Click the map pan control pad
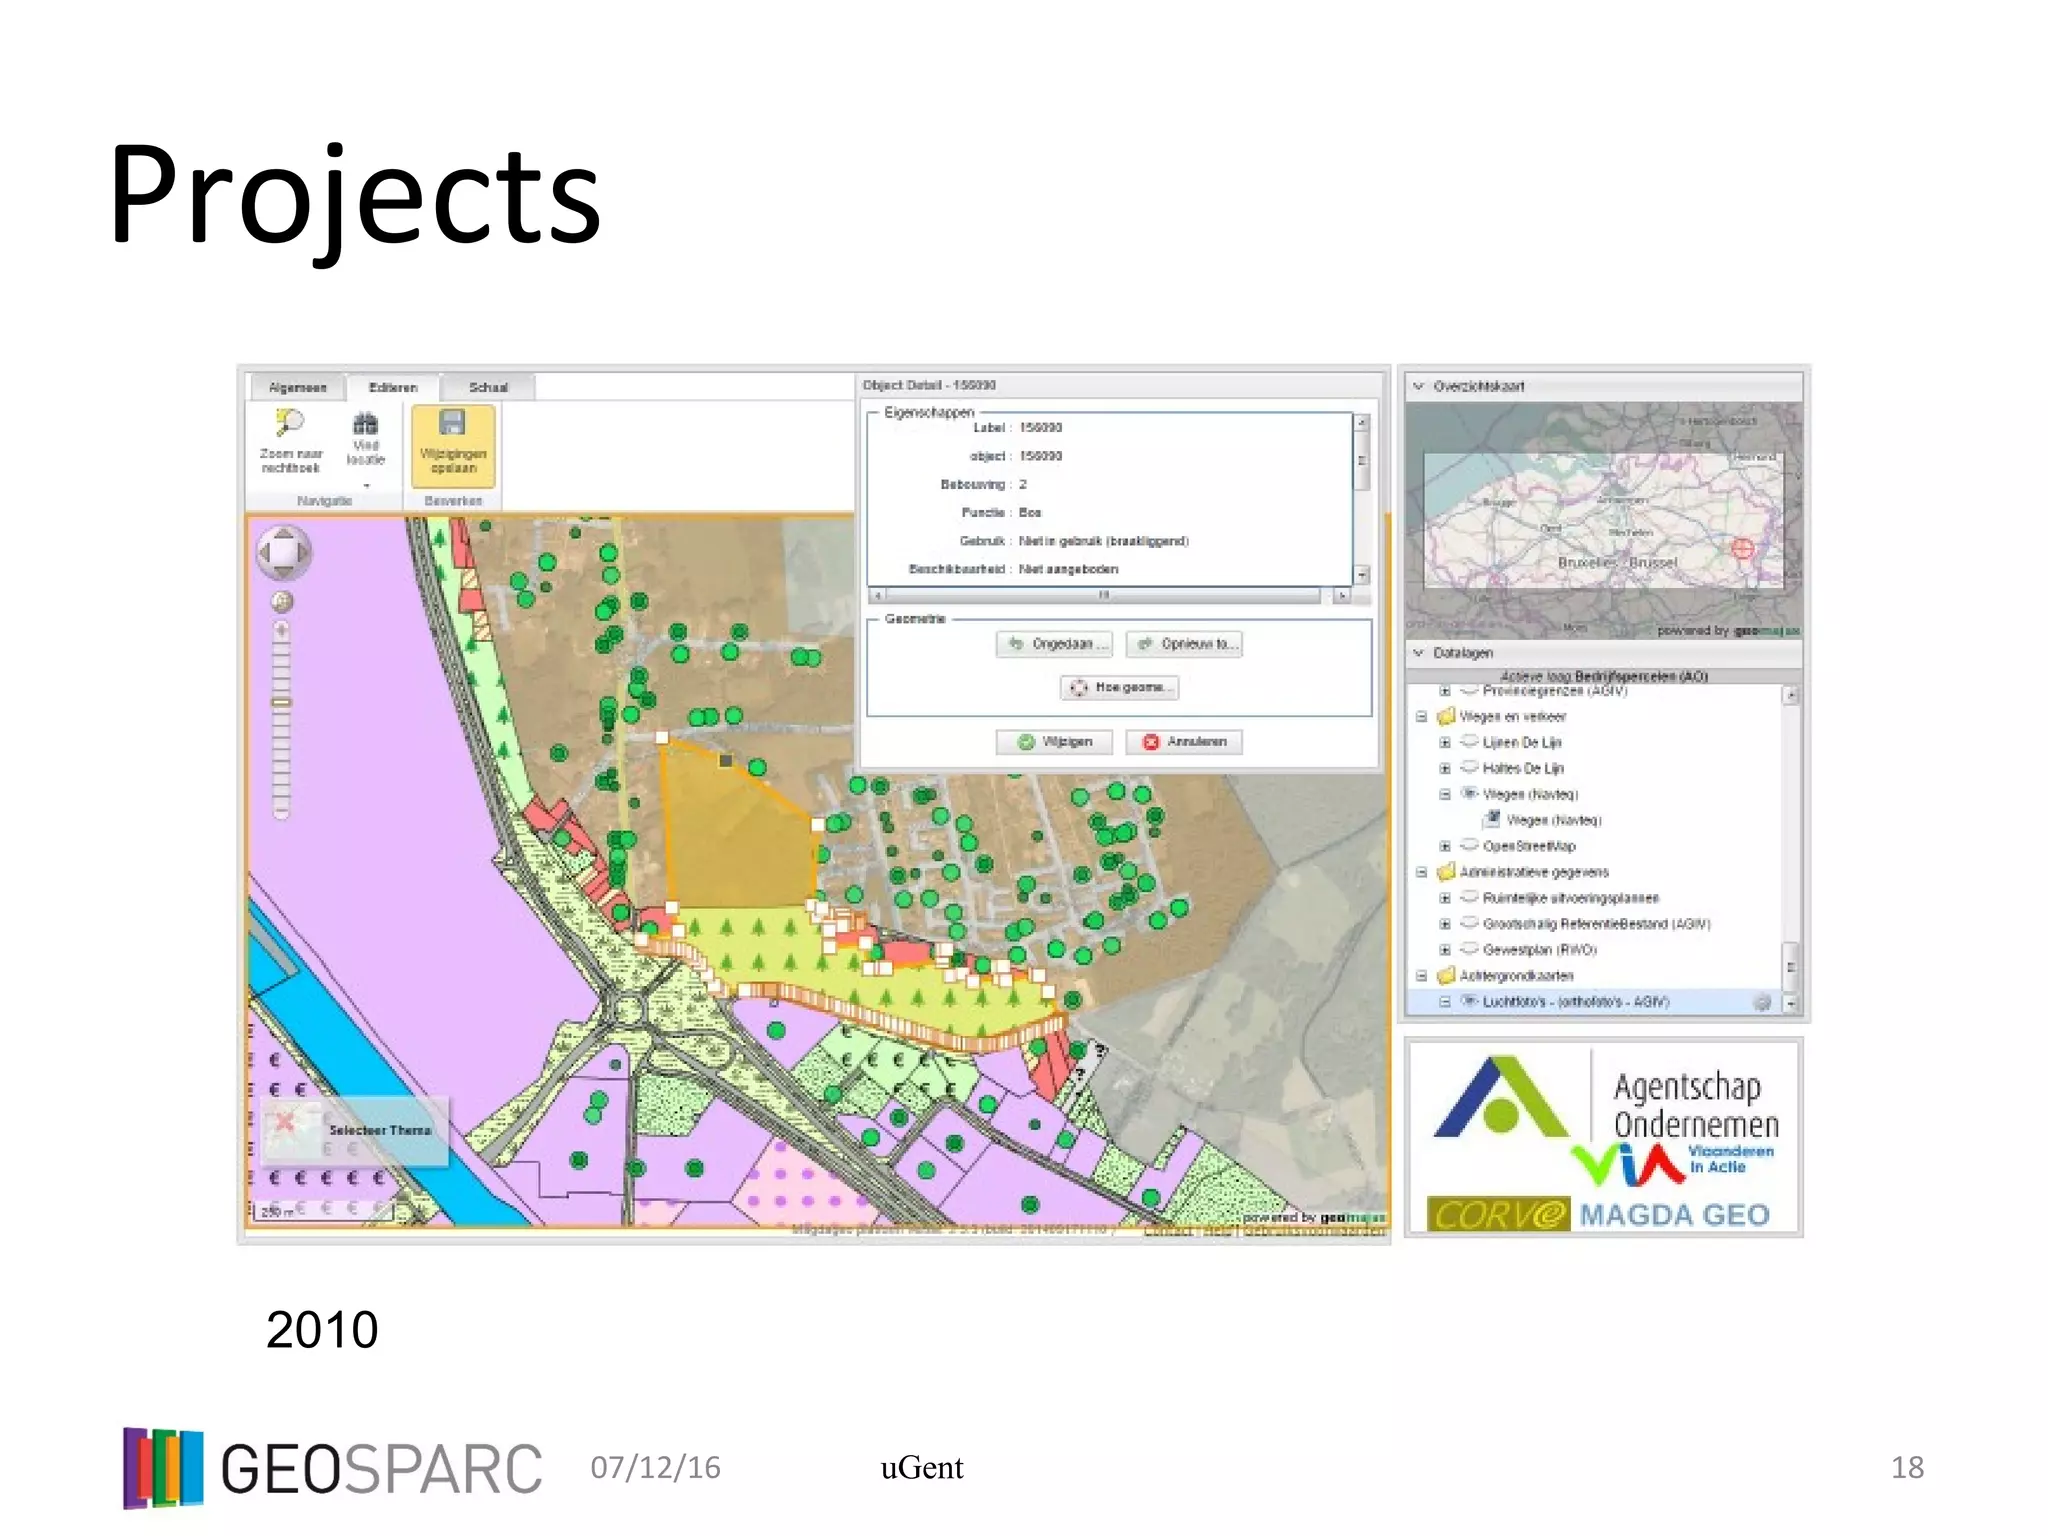This screenshot has height=1536, width=2048. tap(283, 551)
